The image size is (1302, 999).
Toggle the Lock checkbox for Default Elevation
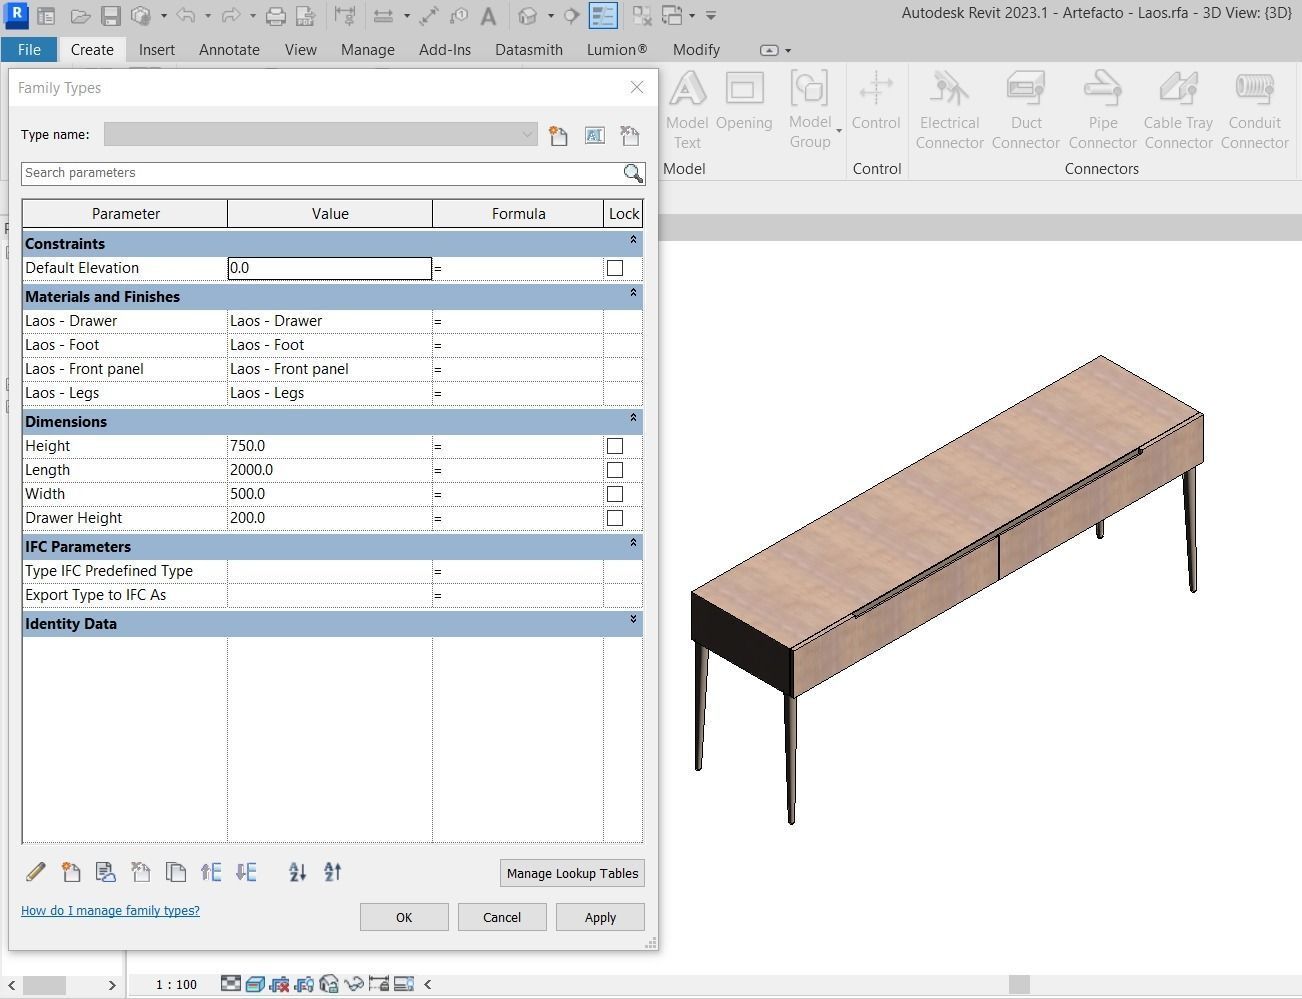click(615, 268)
